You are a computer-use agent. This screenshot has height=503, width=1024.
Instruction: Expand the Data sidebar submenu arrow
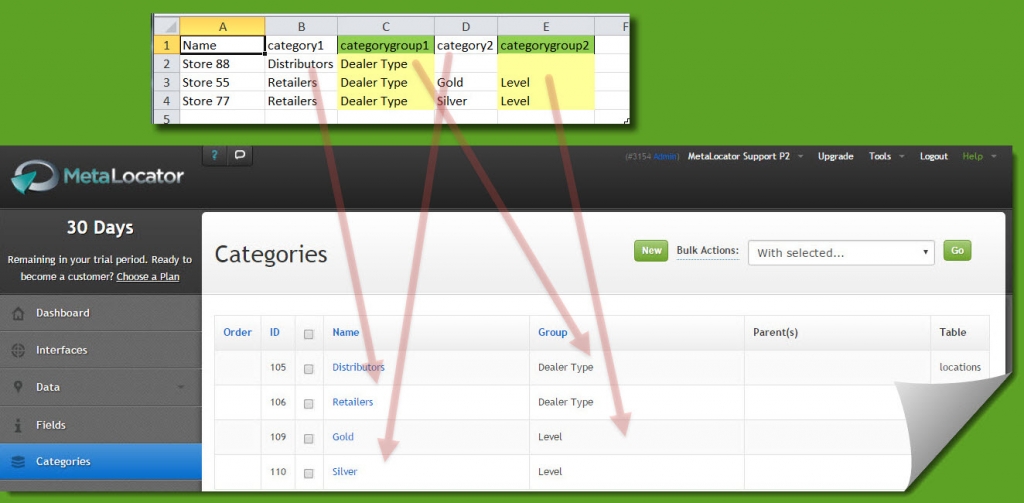[180, 387]
